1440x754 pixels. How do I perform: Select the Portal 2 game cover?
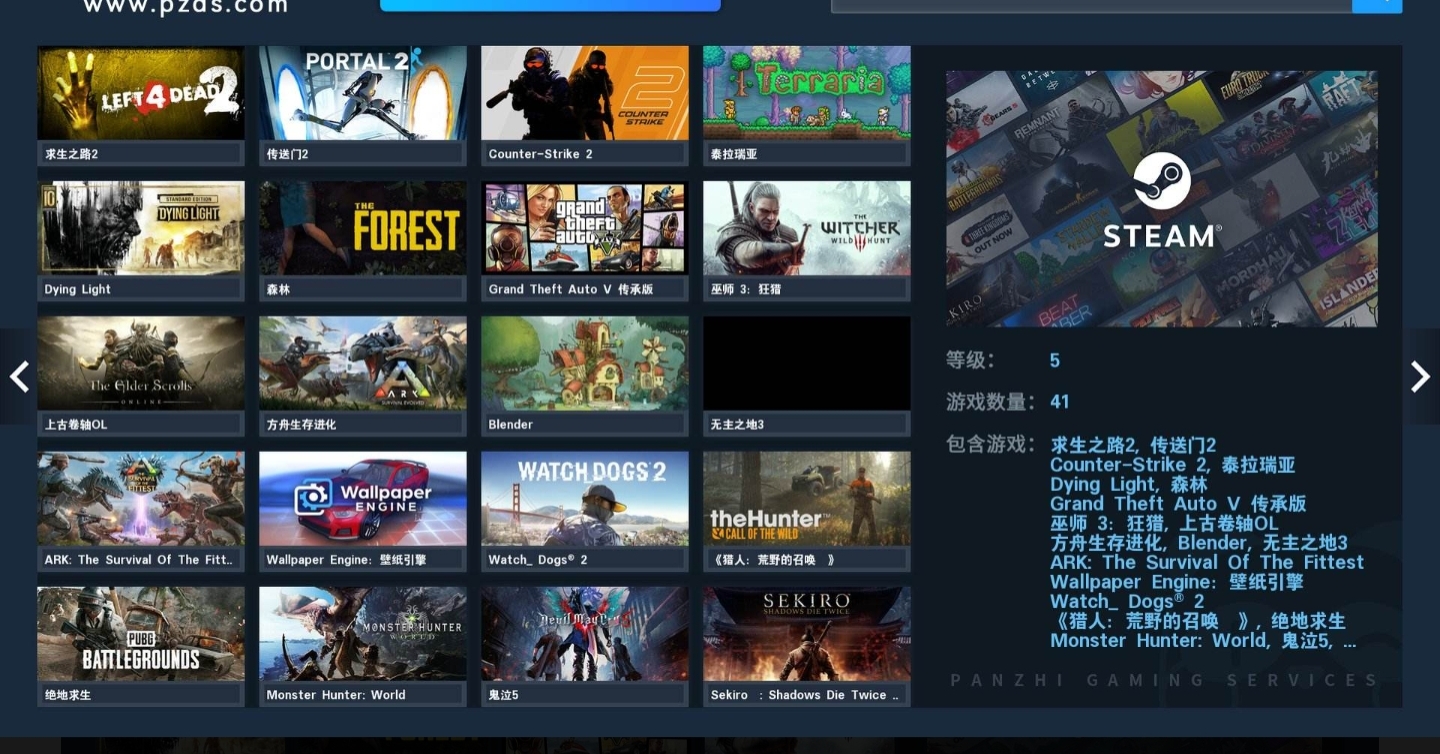tap(363, 93)
